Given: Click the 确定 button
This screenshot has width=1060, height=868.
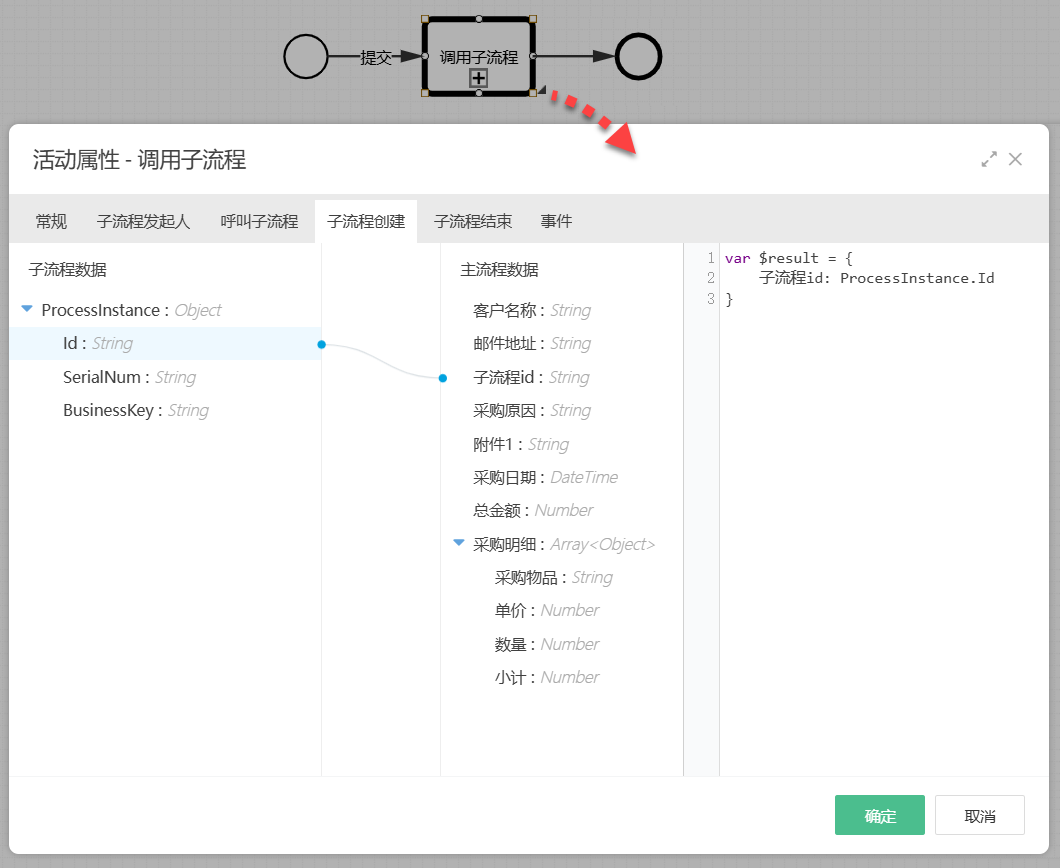Looking at the screenshot, I should coord(879,815).
